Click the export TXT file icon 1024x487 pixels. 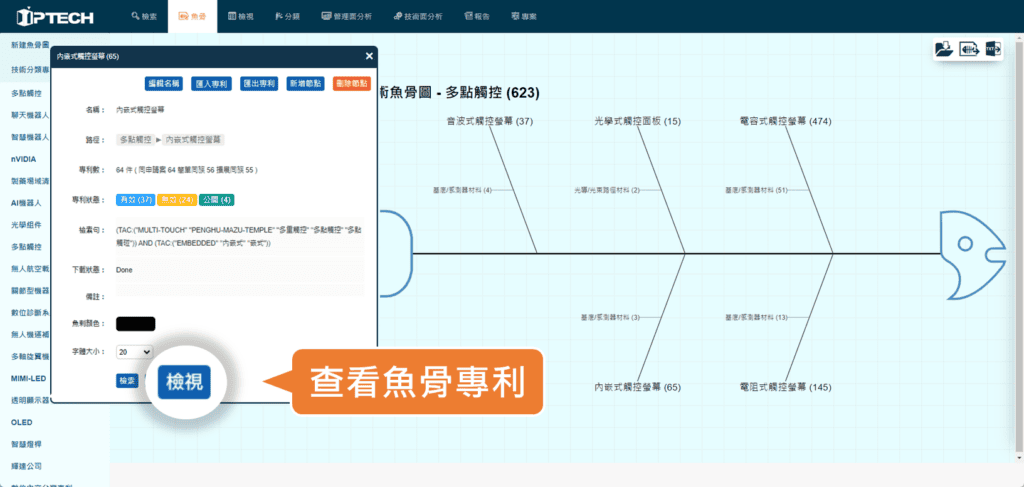tap(992, 49)
